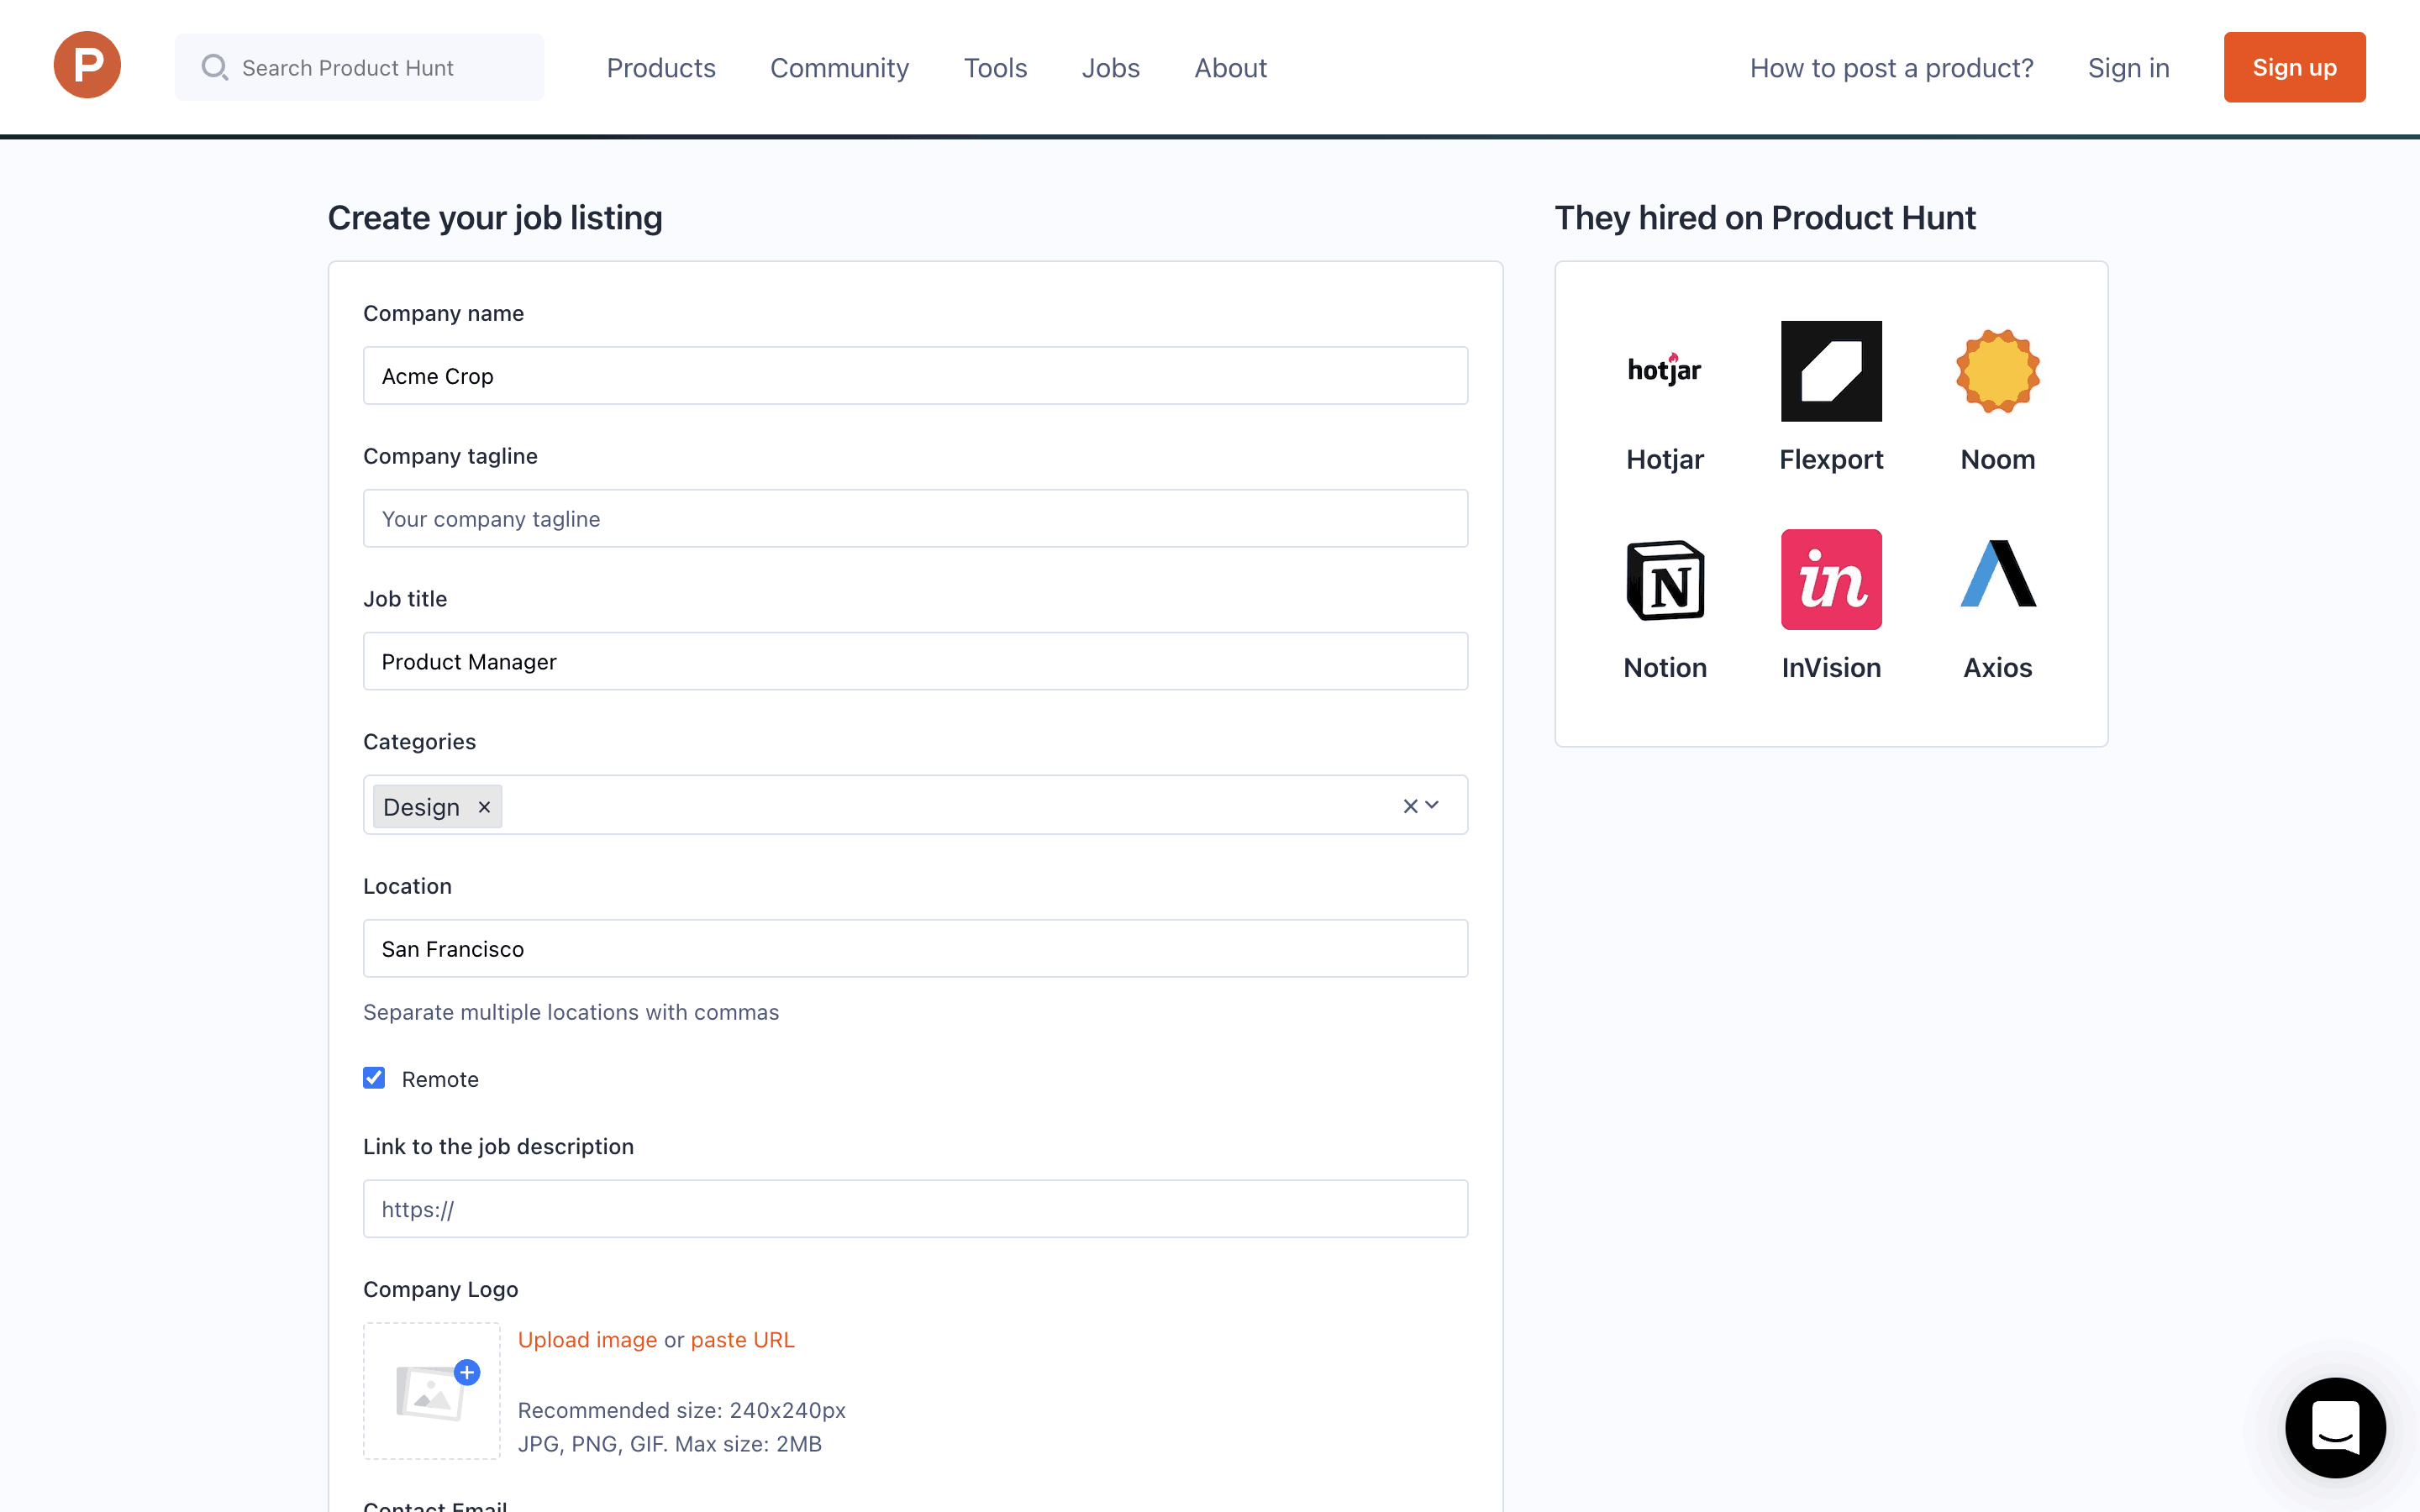
Task: Click the Hotjar company logo
Action: tap(1664, 371)
